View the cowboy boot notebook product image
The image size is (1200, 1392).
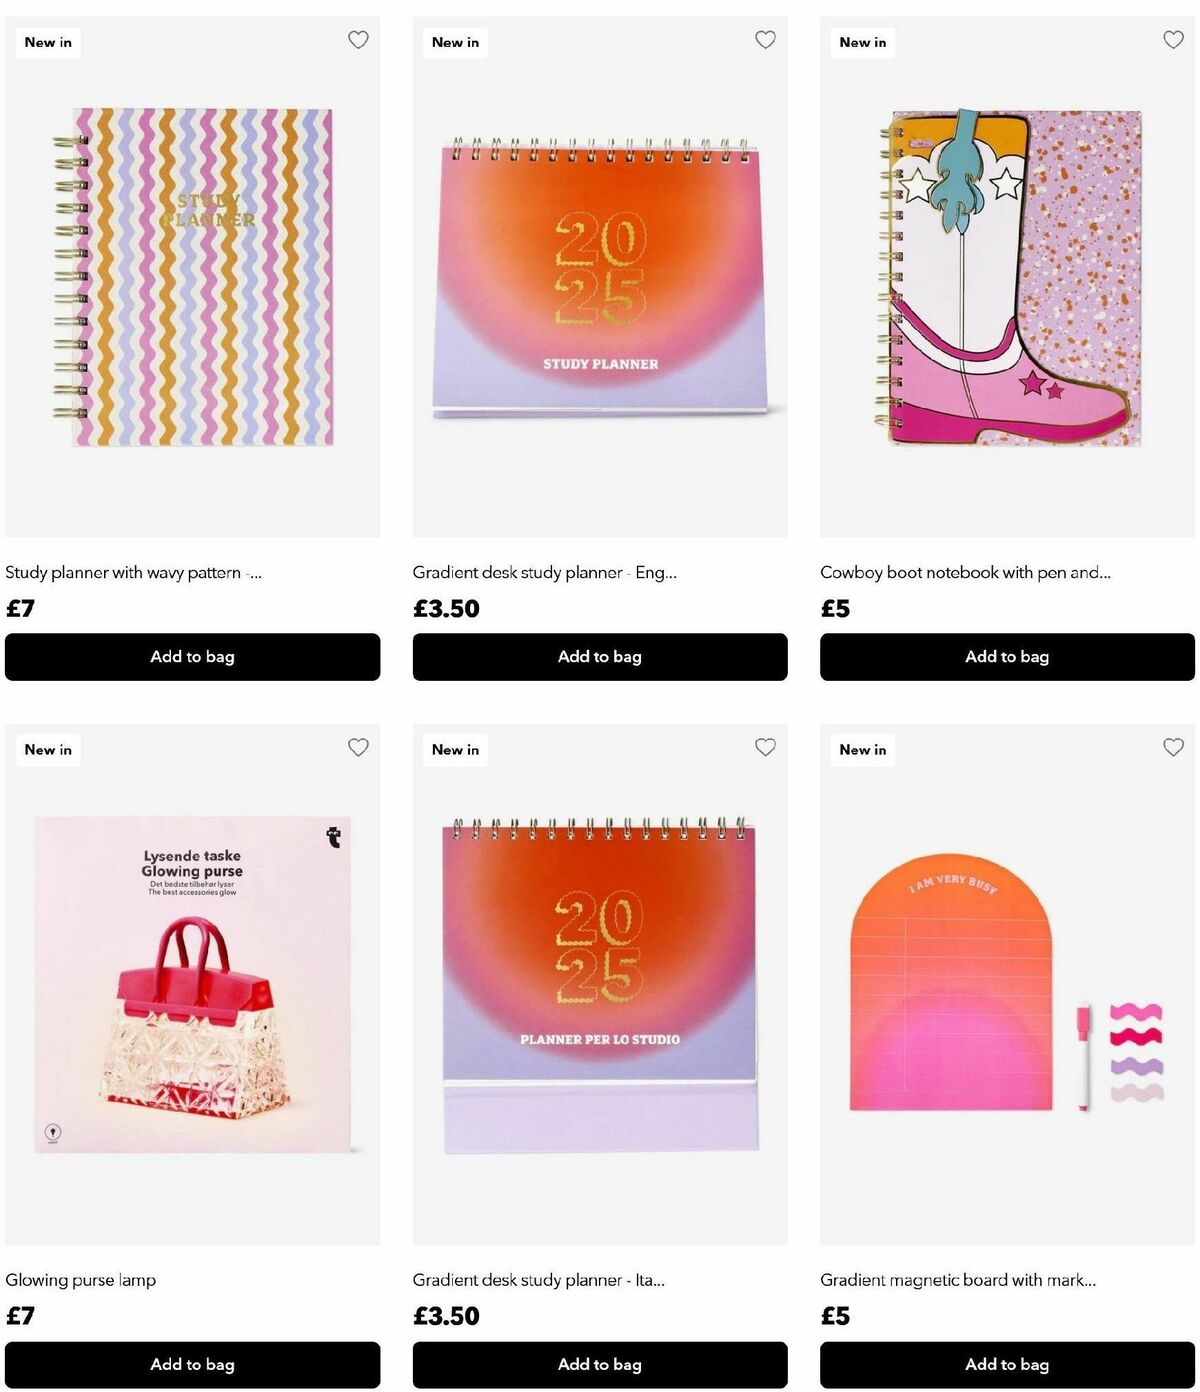point(1007,277)
